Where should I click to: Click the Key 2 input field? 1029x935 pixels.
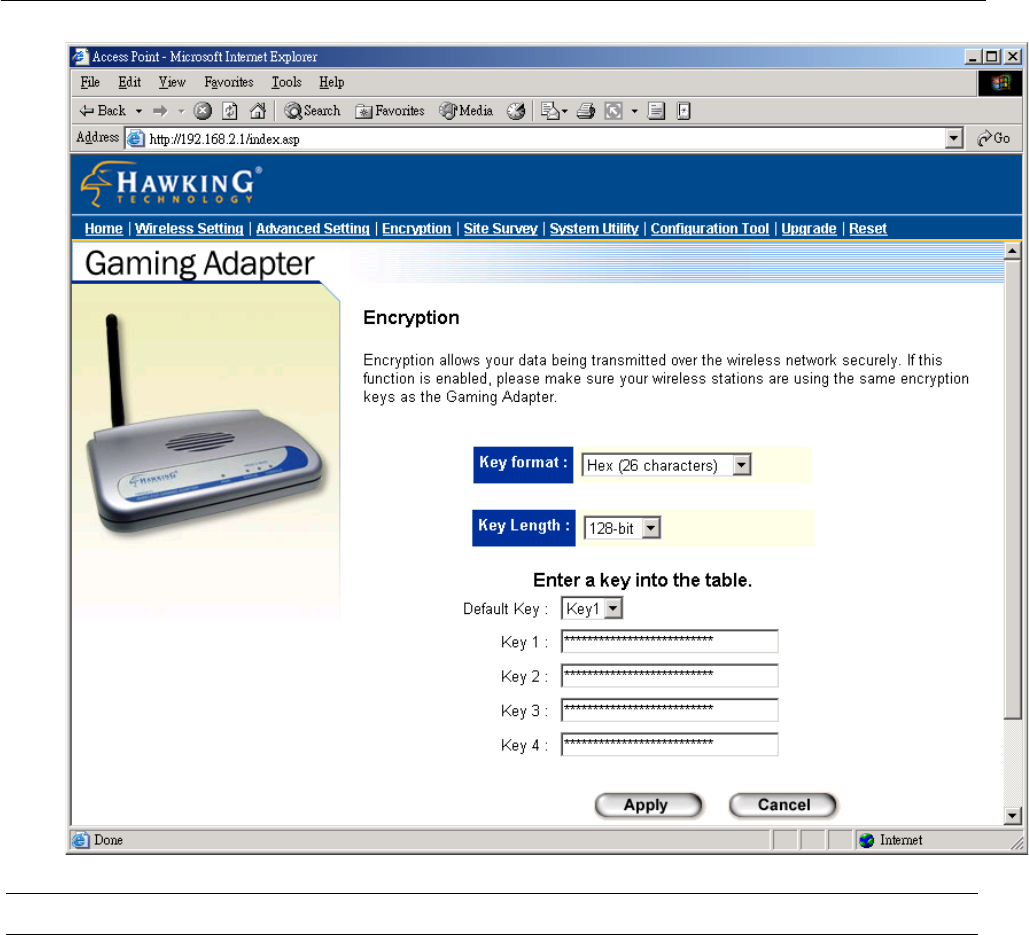point(669,675)
